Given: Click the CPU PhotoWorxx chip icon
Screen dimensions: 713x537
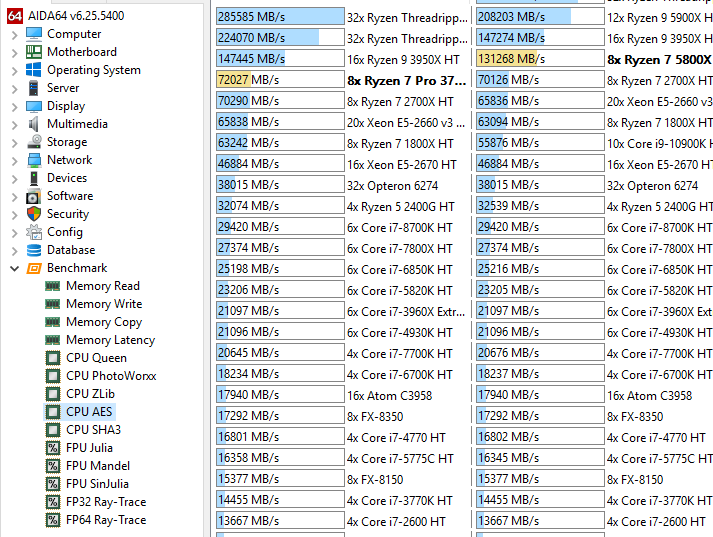Looking at the screenshot, I should click(53, 376).
